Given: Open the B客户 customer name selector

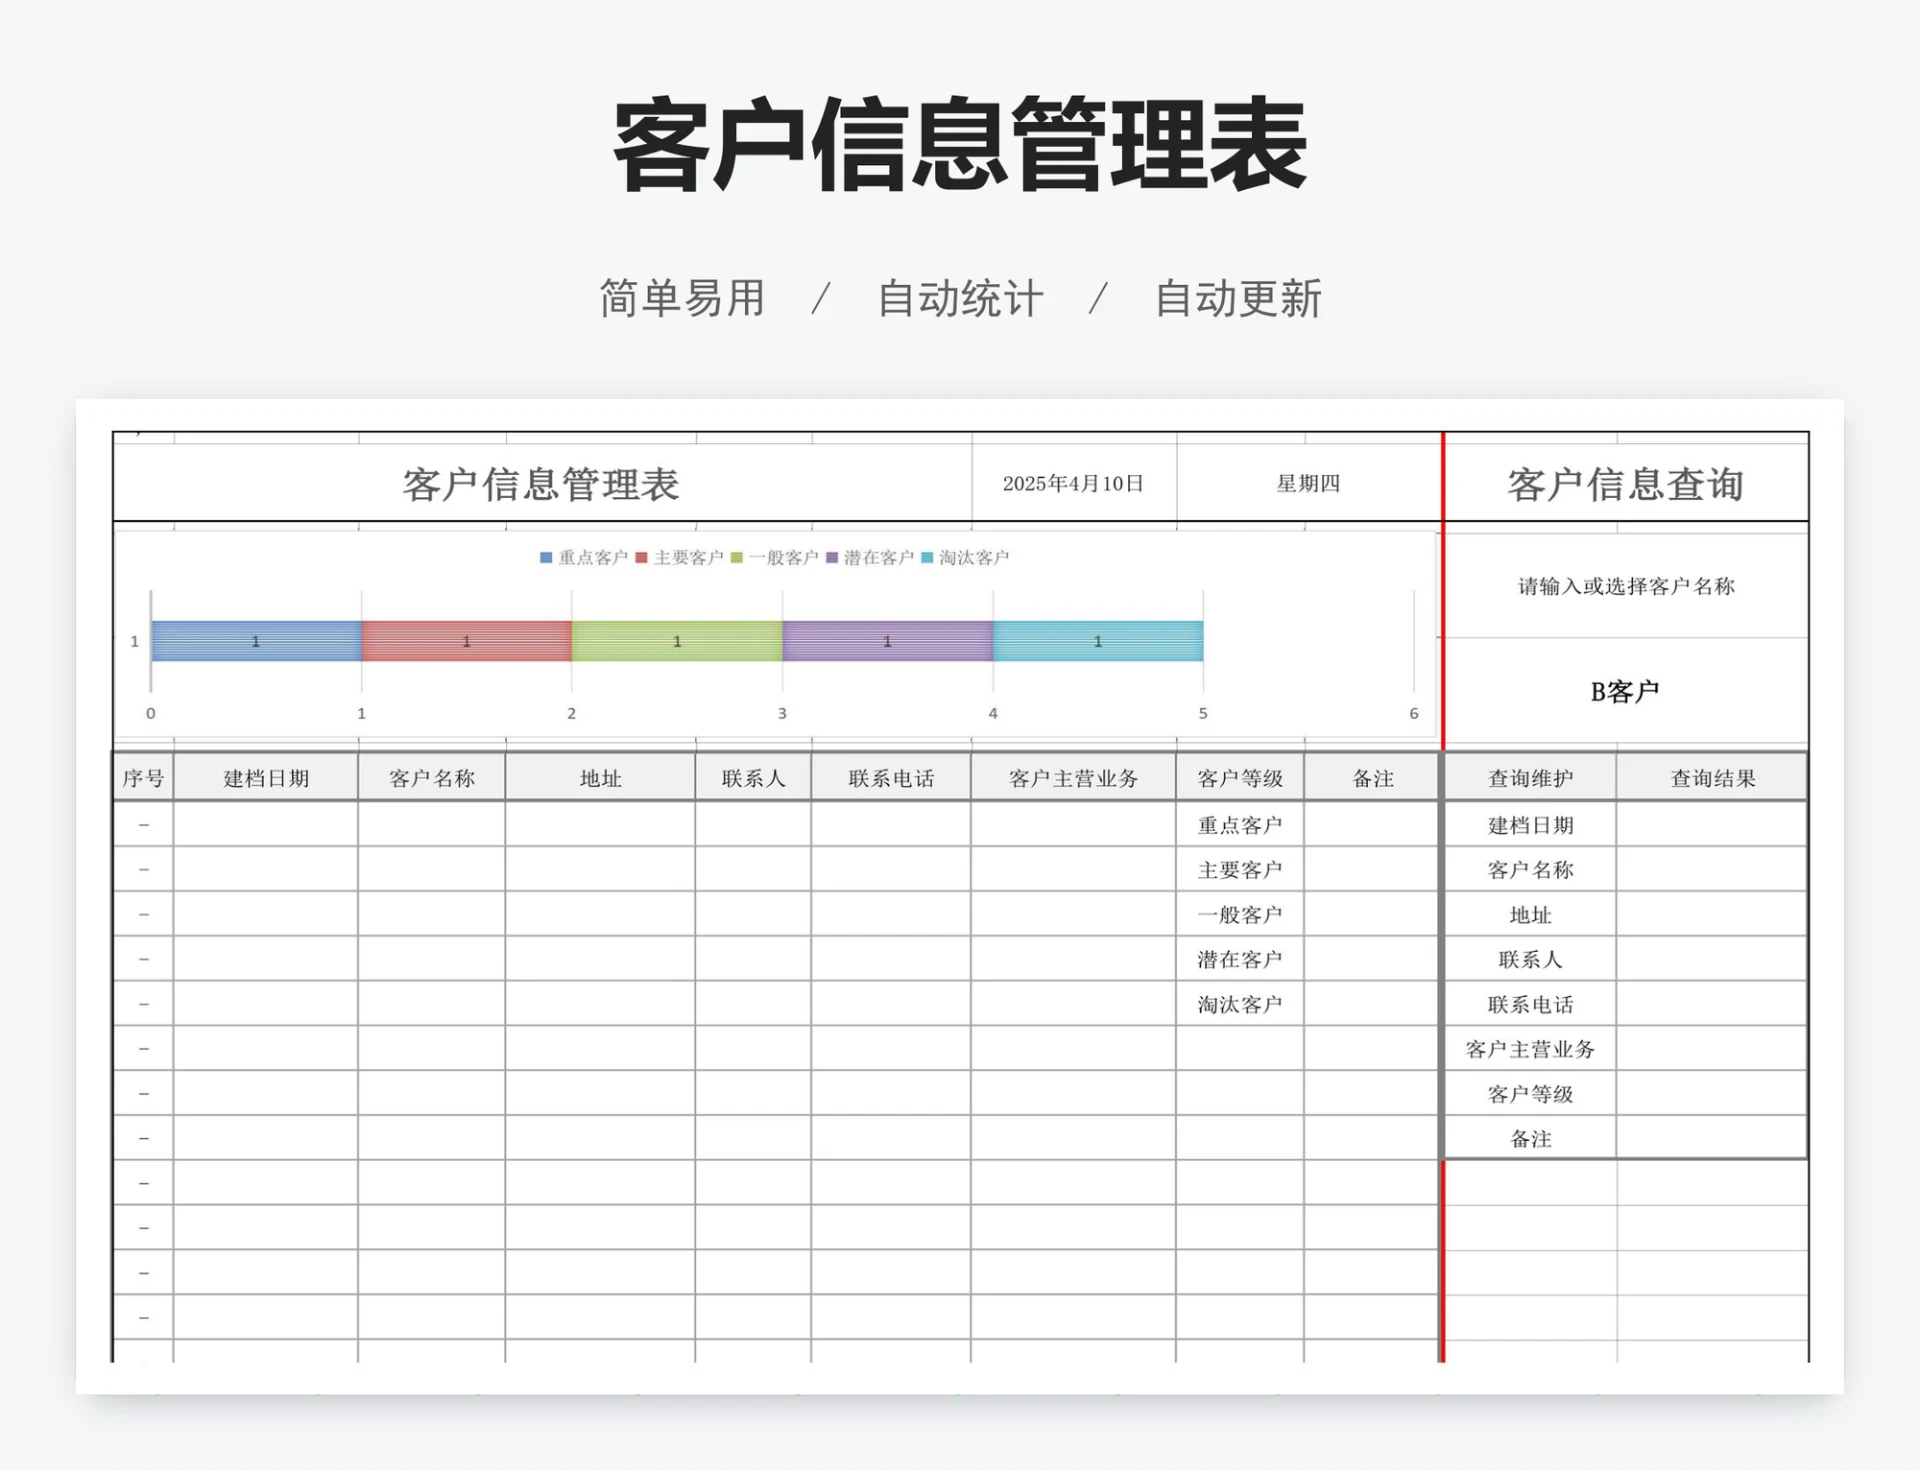Looking at the screenshot, I should point(1622,689).
